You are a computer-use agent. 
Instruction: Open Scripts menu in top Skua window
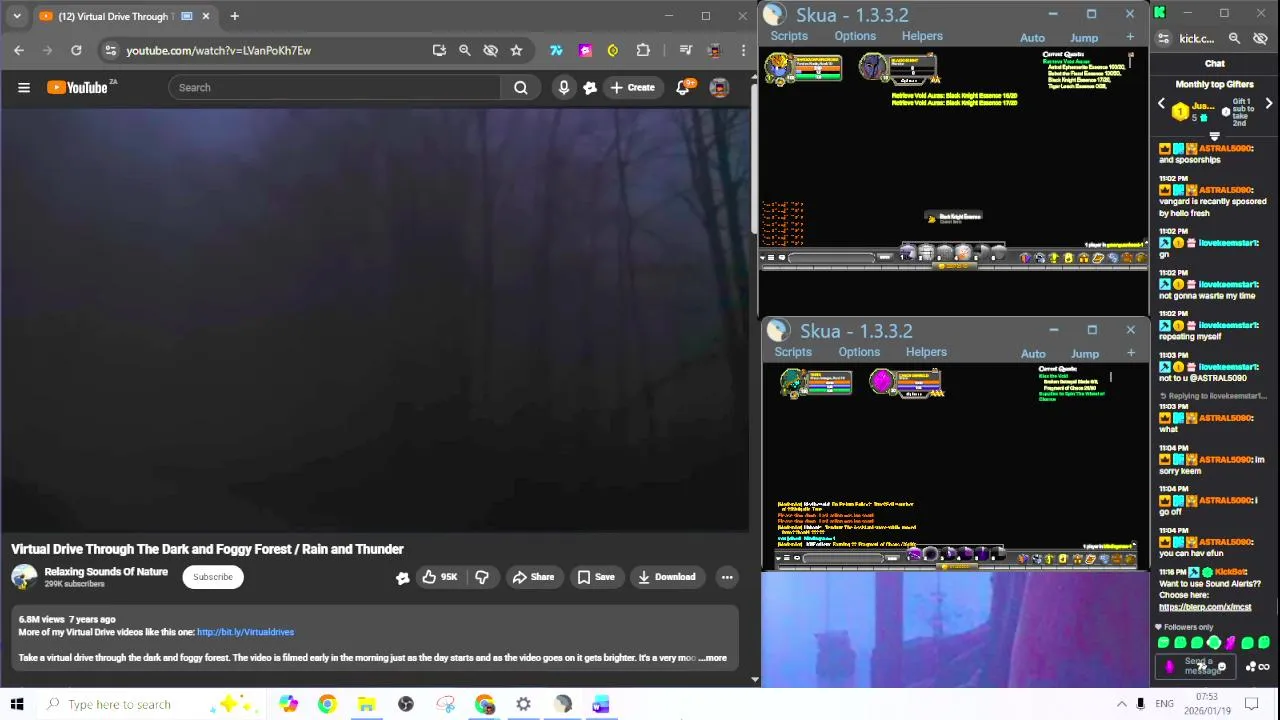(x=789, y=36)
